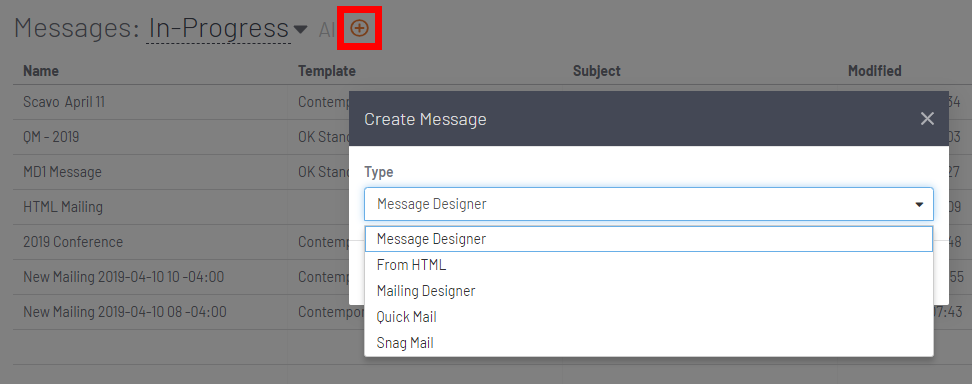The image size is (972, 384).
Task: Open the HTML Mailing entry
Action: (x=63, y=207)
